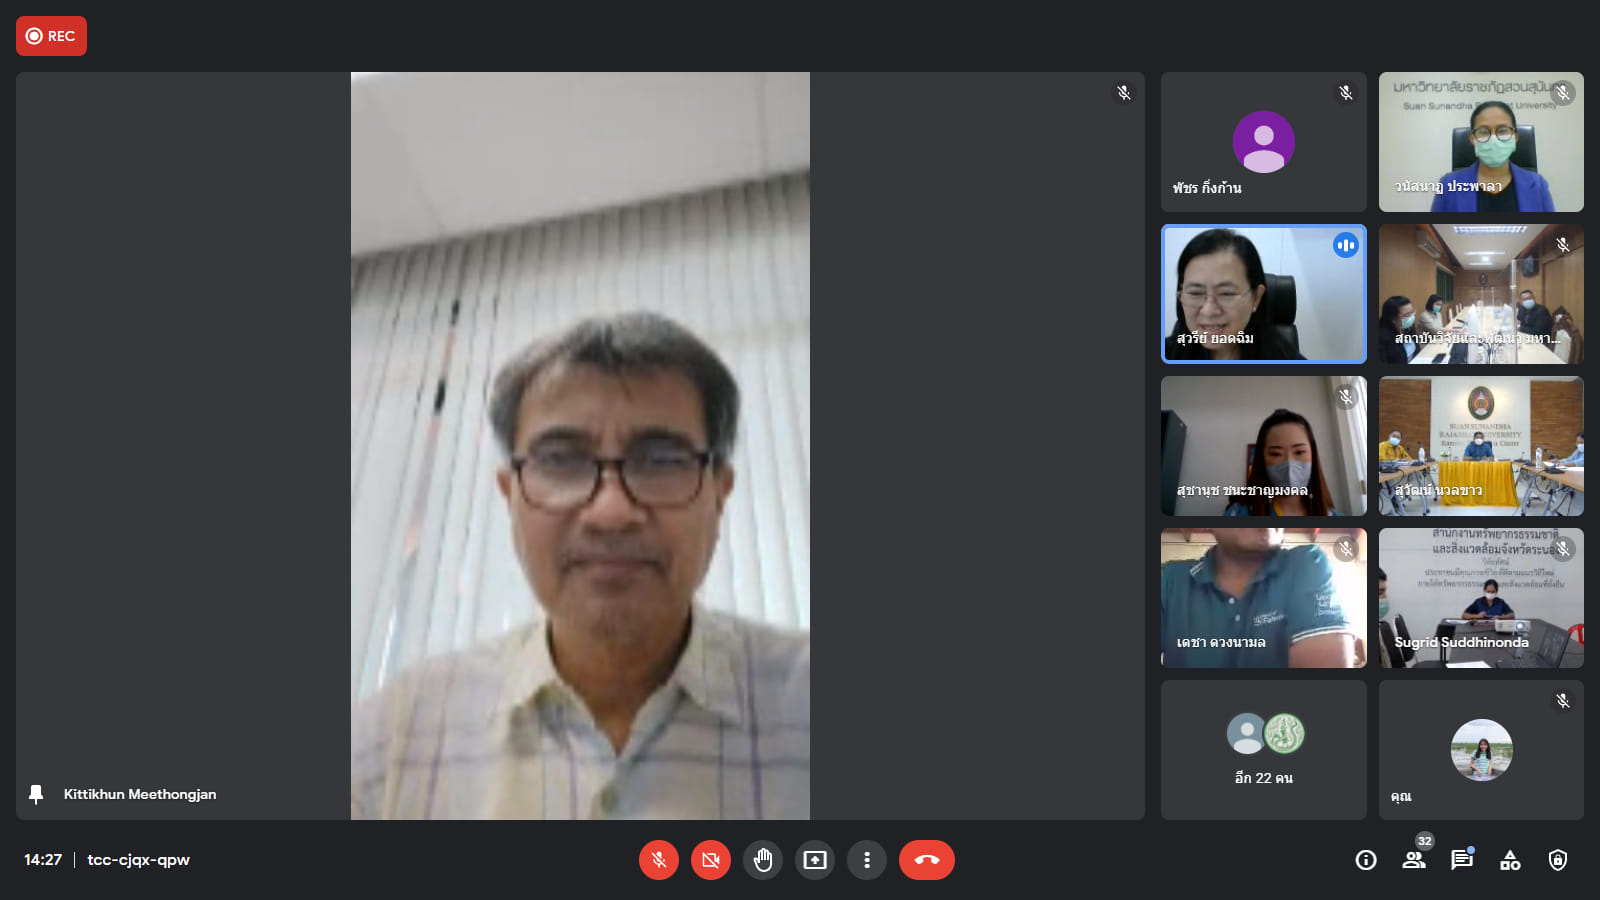Expand the tile showing 22 more participants

[1263, 749]
